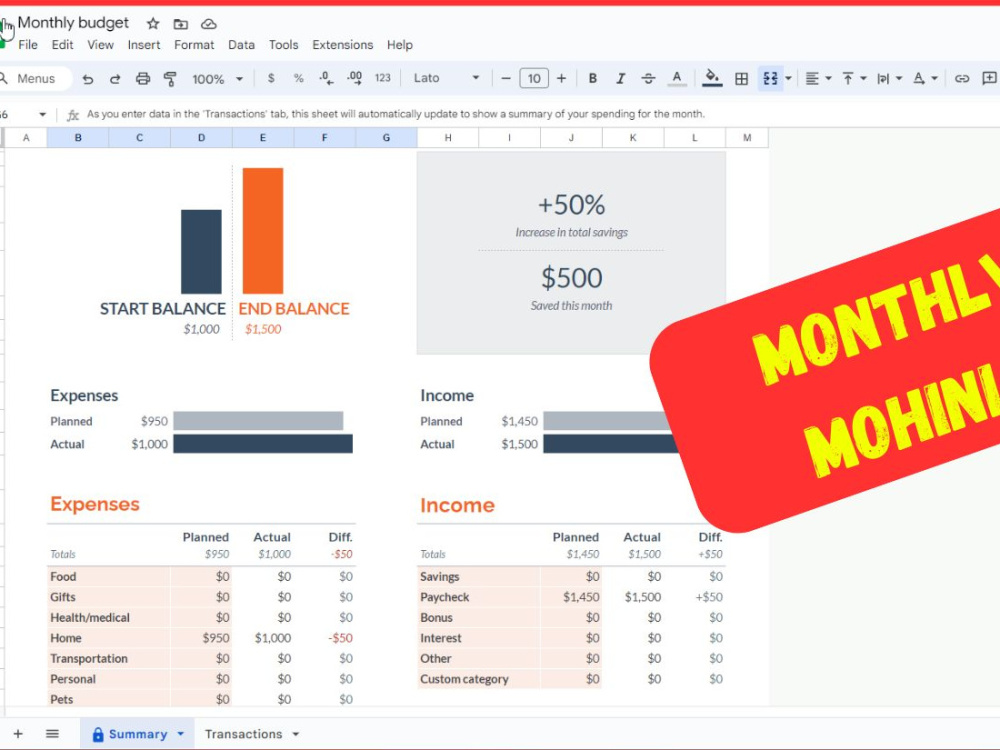This screenshot has width=1000, height=750.
Task: Increase font size with plus
Action: 561,78
